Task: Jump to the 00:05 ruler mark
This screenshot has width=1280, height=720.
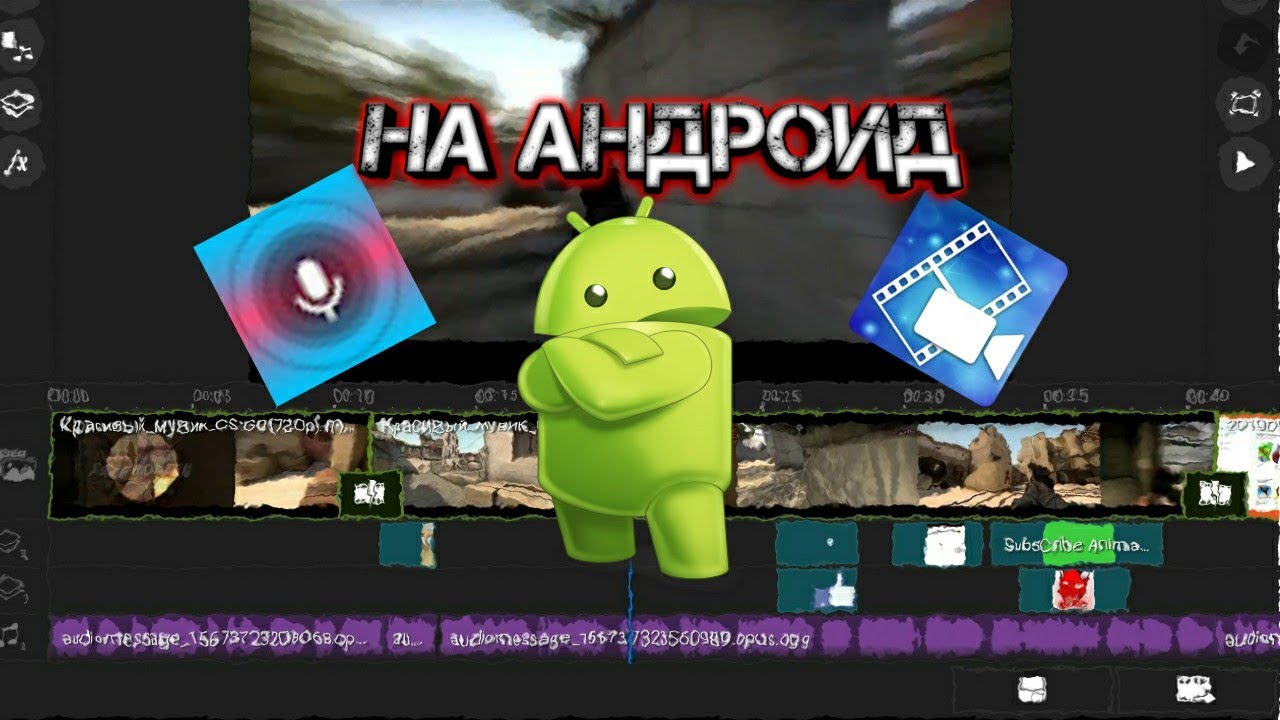Action: (x=212, y=396)
